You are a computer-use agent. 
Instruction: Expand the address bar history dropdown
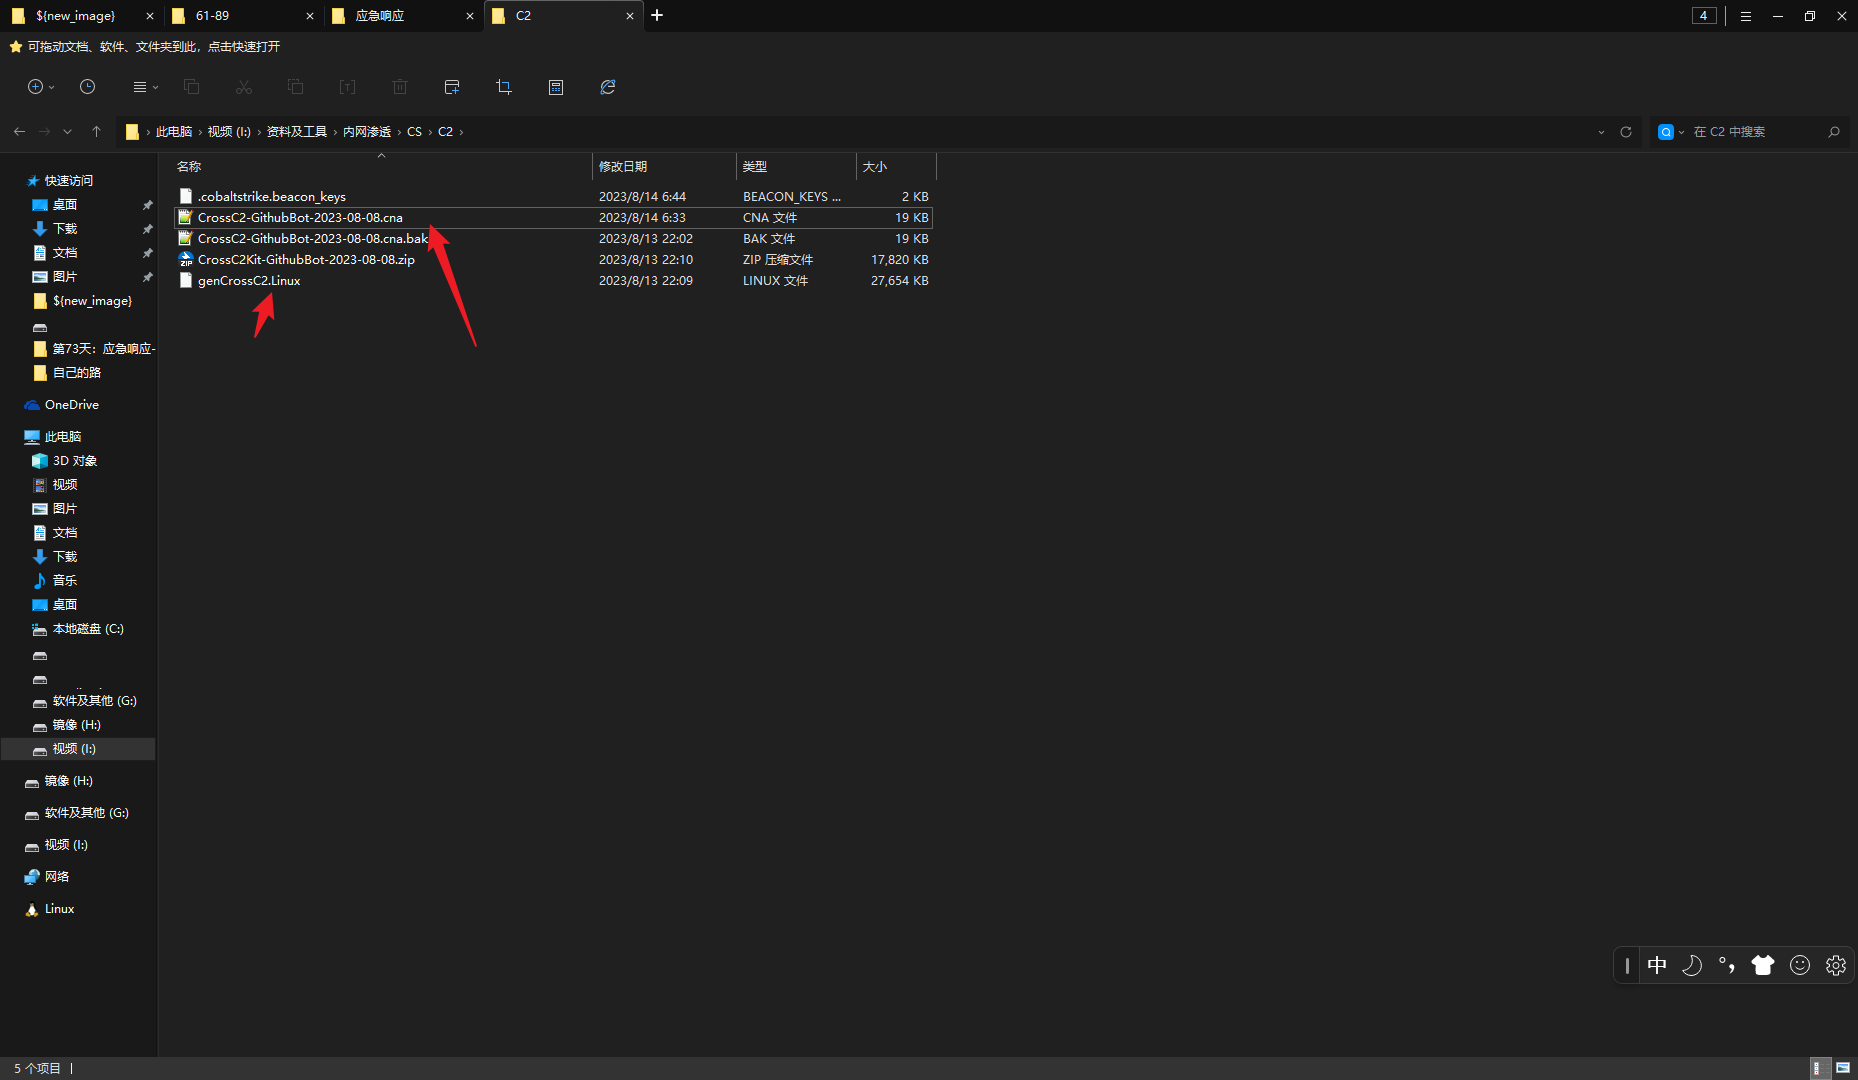[x=1601, y=131]
